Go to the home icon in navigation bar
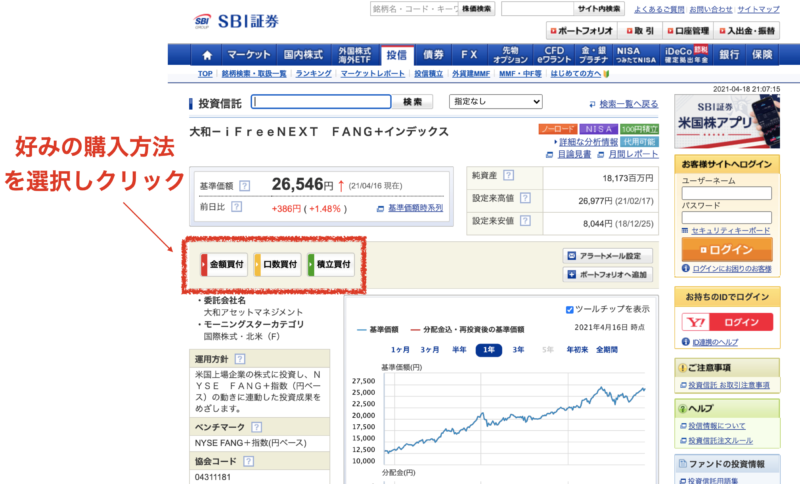This screenshot has height=484, width=800. 207,55
